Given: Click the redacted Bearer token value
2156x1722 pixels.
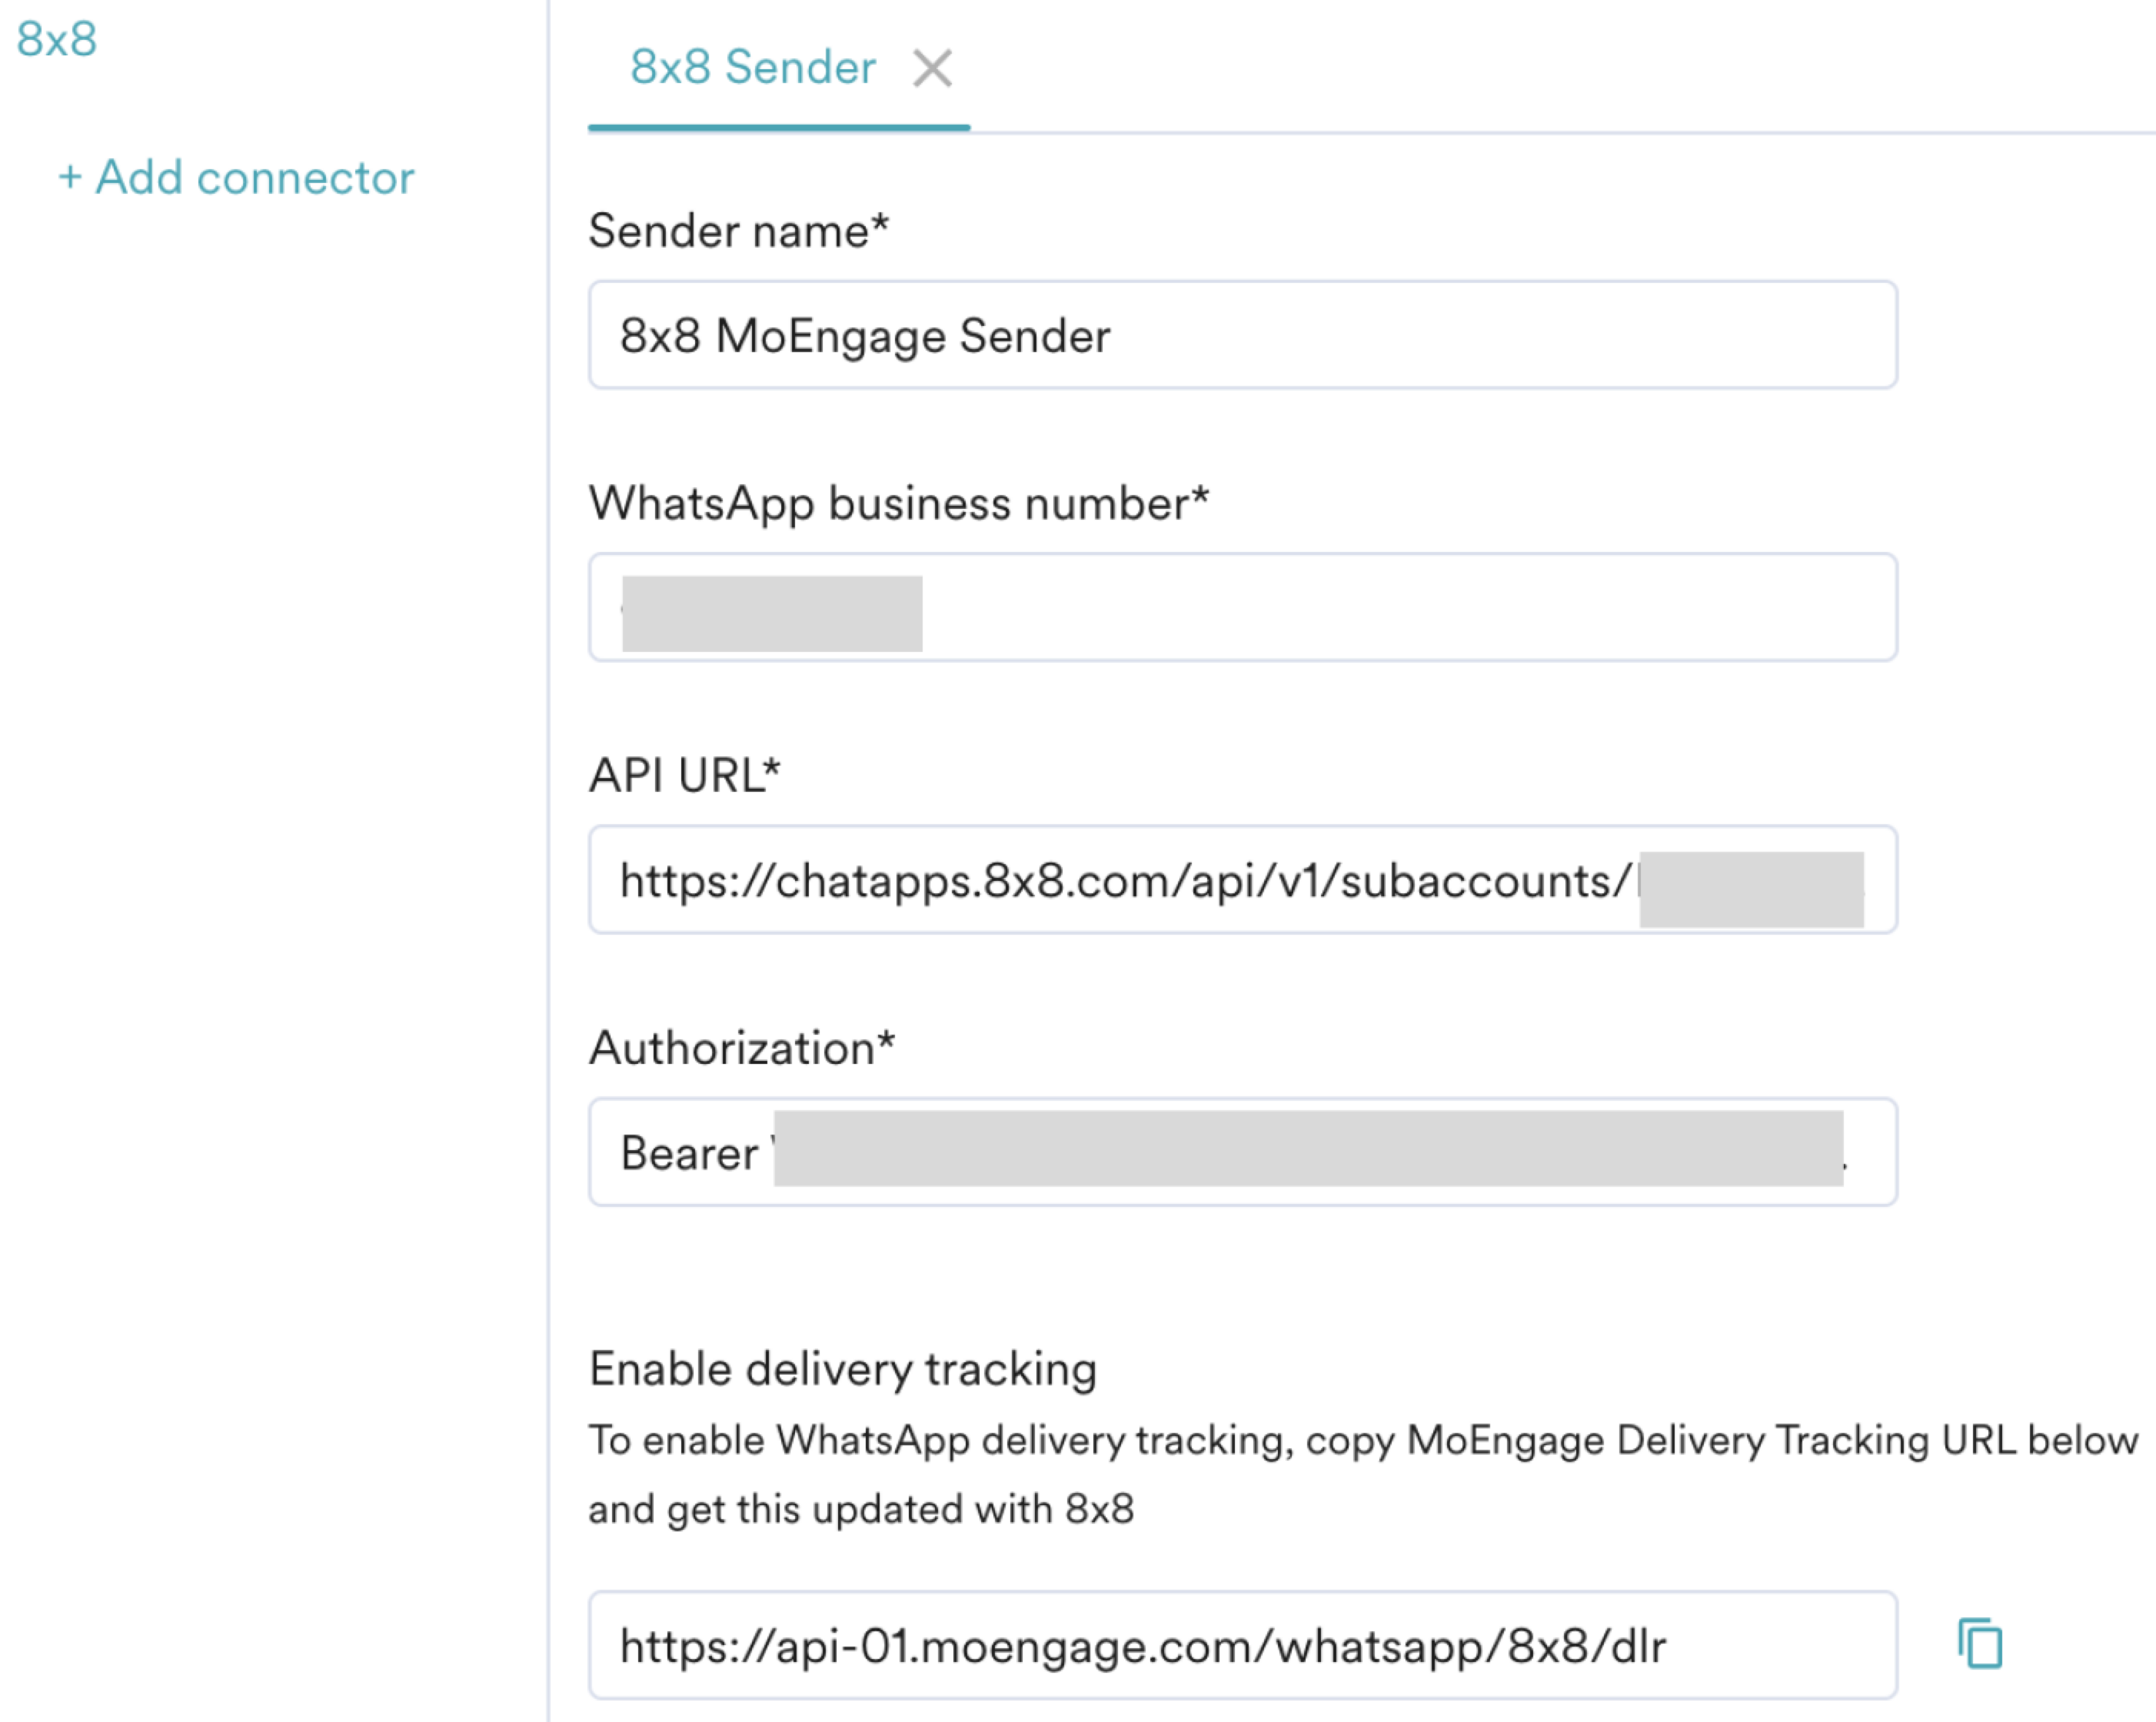Looking at the screenshot, I should coord(1307,1148).
